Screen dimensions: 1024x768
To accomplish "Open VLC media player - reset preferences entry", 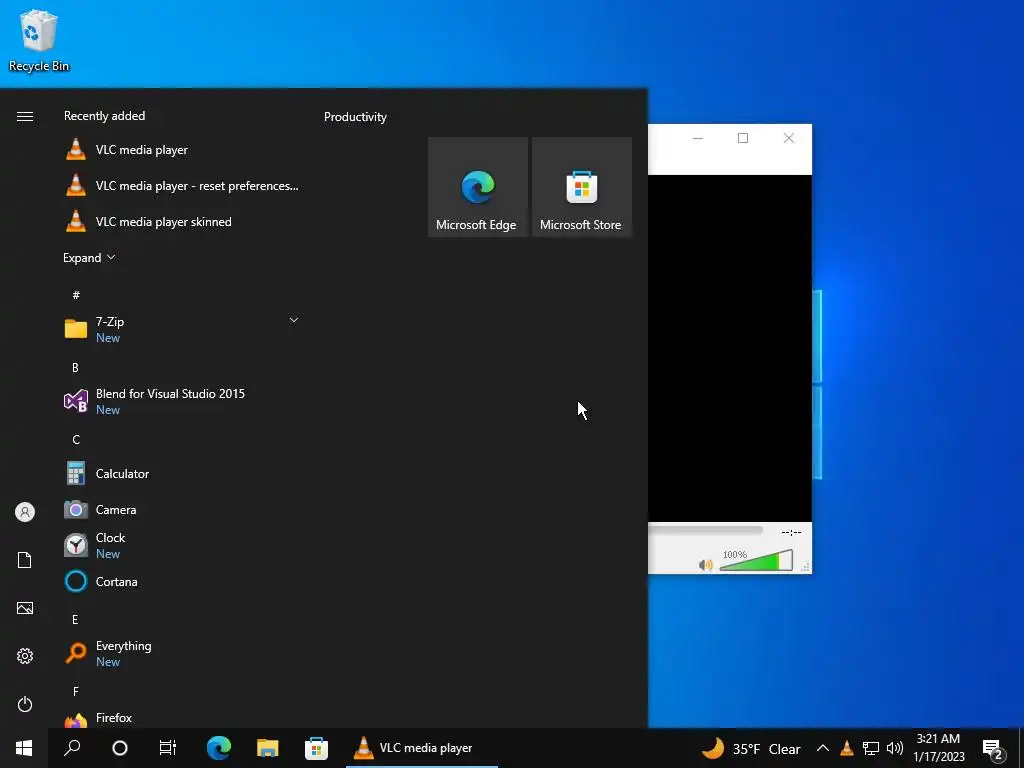I will tap(183, 185).
